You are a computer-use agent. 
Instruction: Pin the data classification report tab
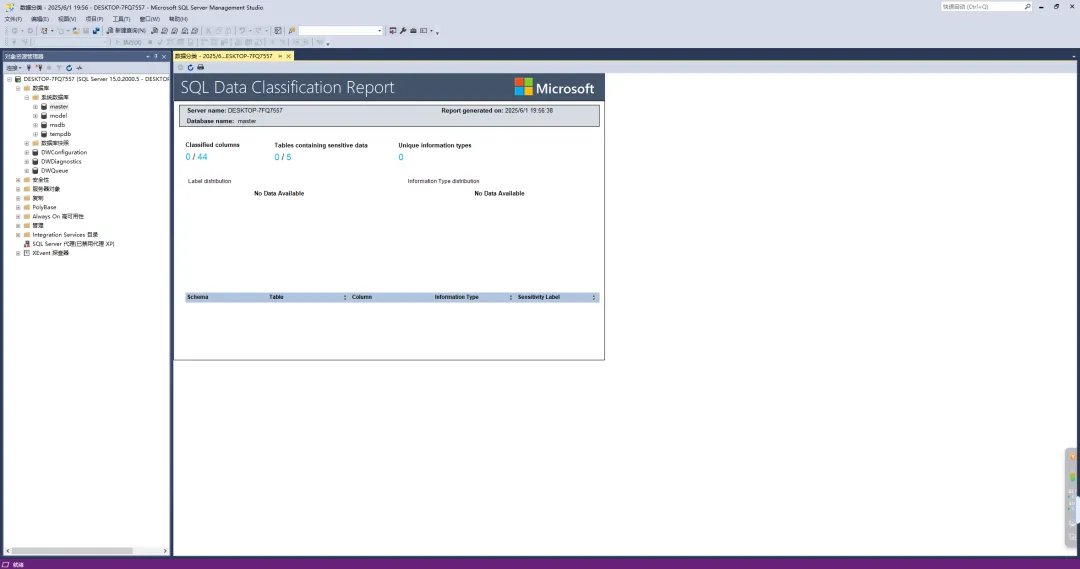coord(280,56)
